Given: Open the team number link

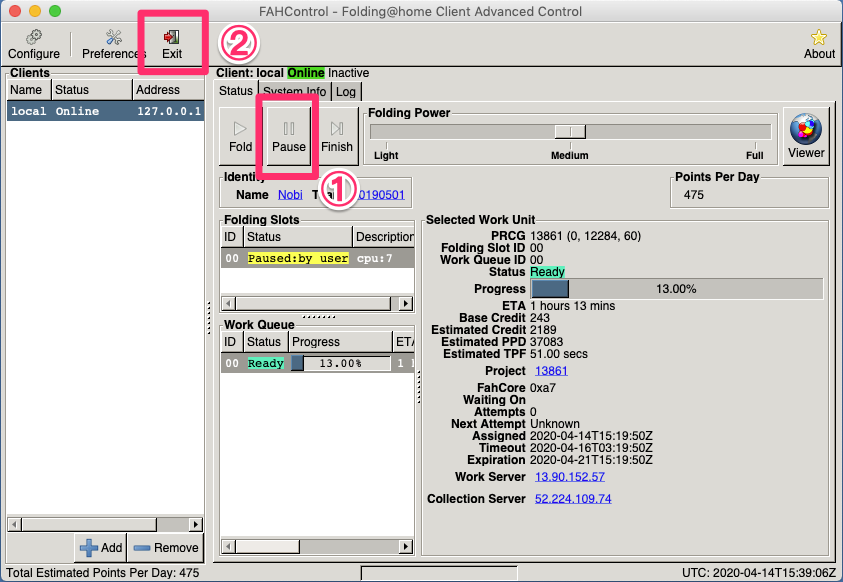Looking at the screenshot, I should tap(381, 195).
